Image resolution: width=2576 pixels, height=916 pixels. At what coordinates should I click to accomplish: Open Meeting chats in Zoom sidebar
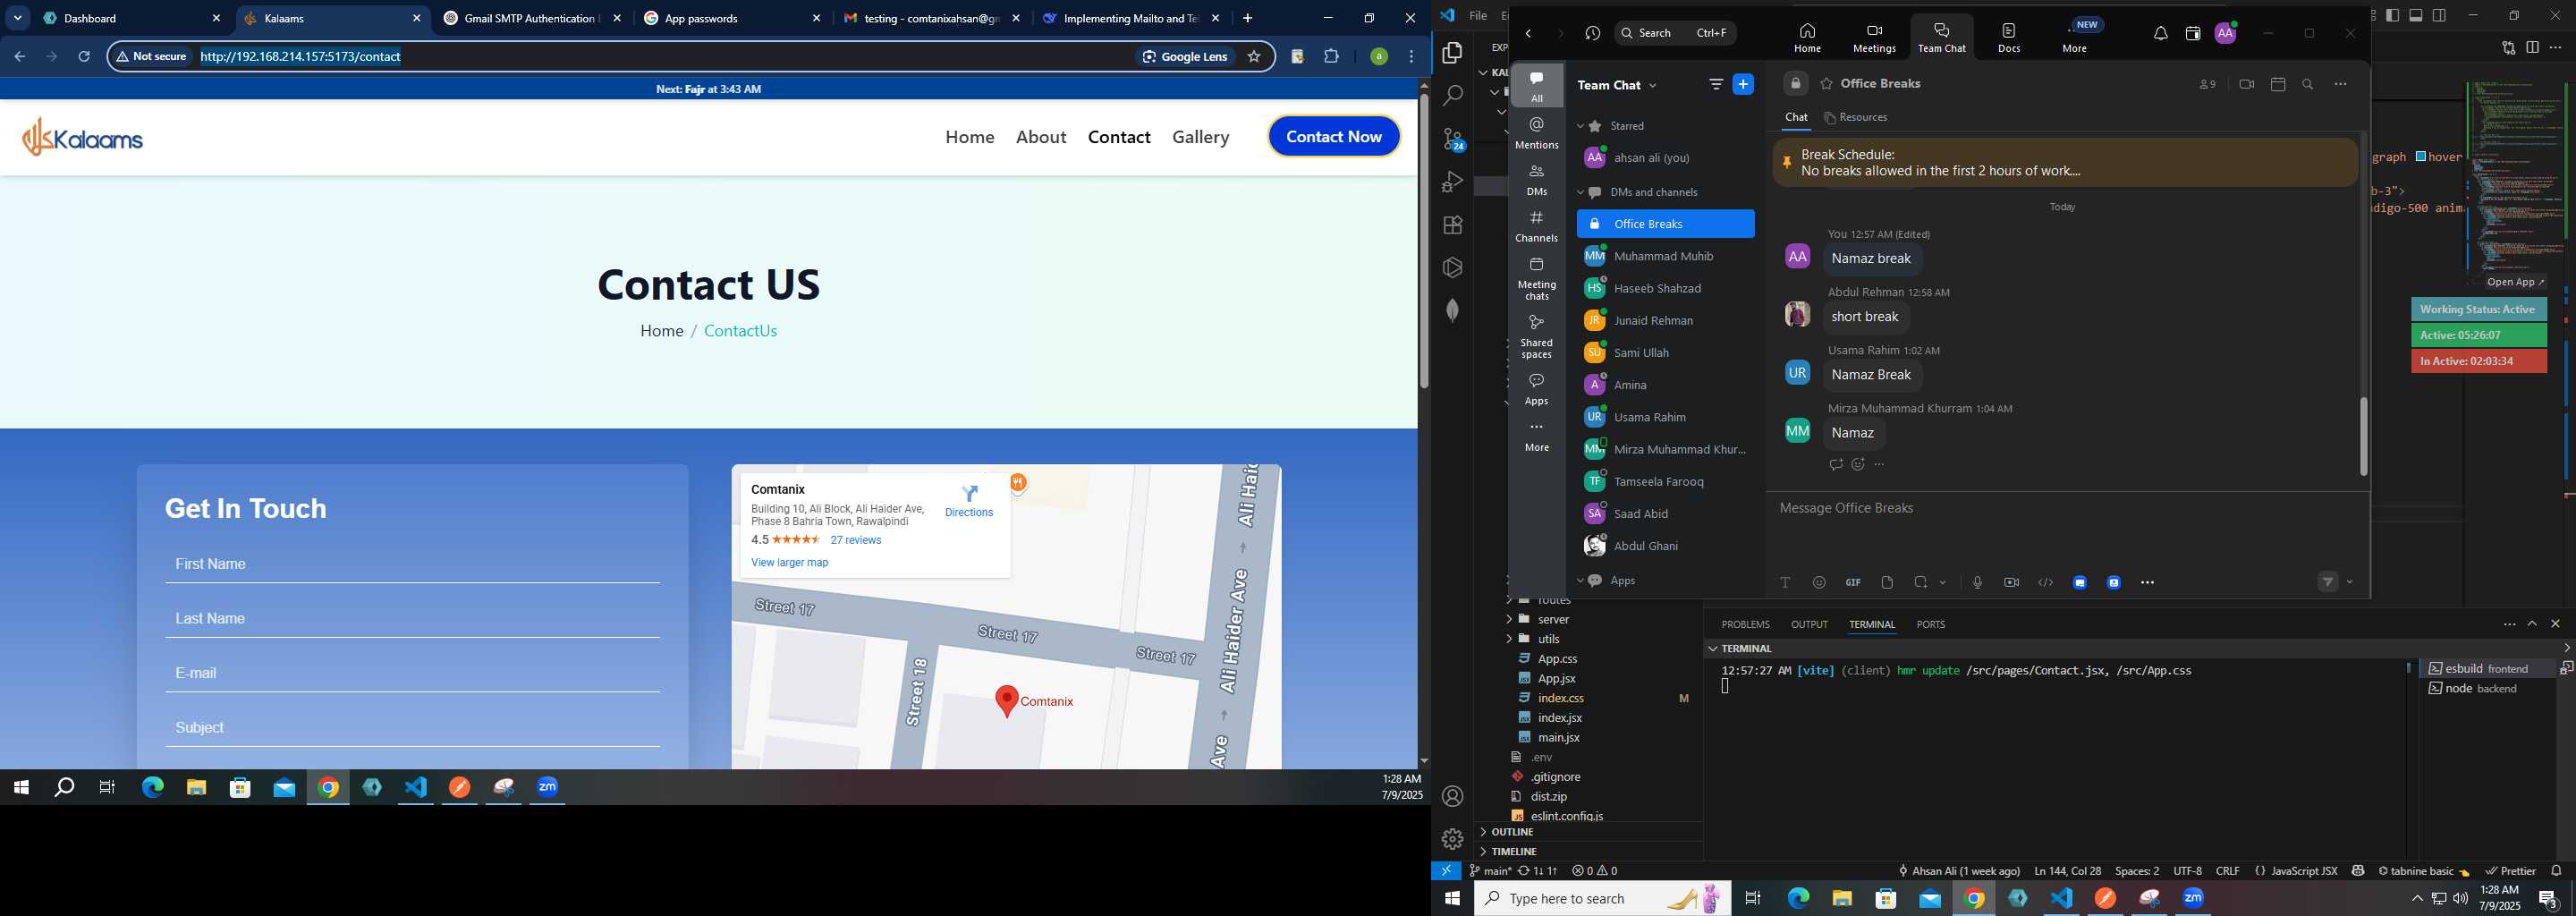pyautogui.click(x=1536, y=278)
